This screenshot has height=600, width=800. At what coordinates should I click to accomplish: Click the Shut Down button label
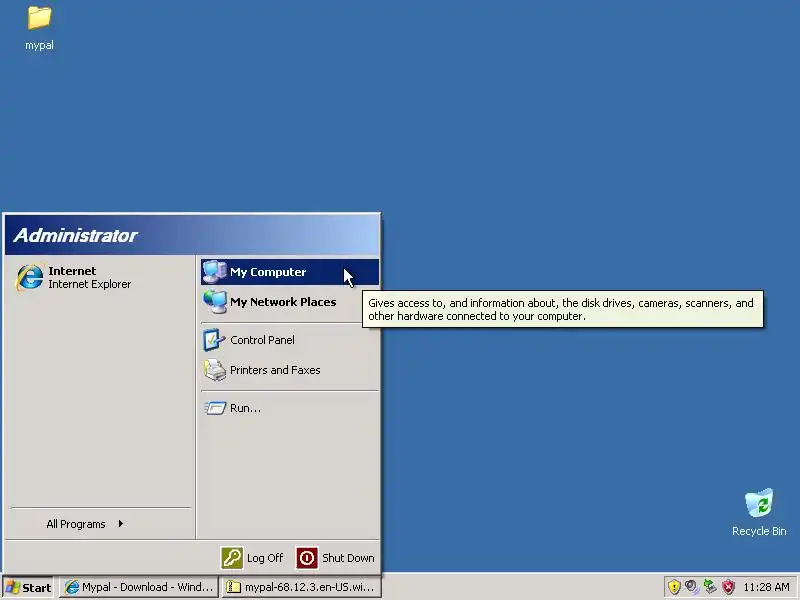[348, 558]
